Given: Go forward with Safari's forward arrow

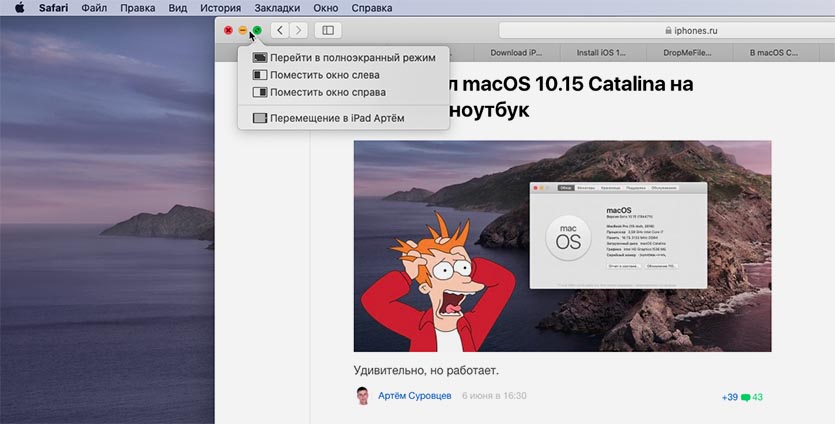Looking at the screenshot, I should [x=298, y=31].
